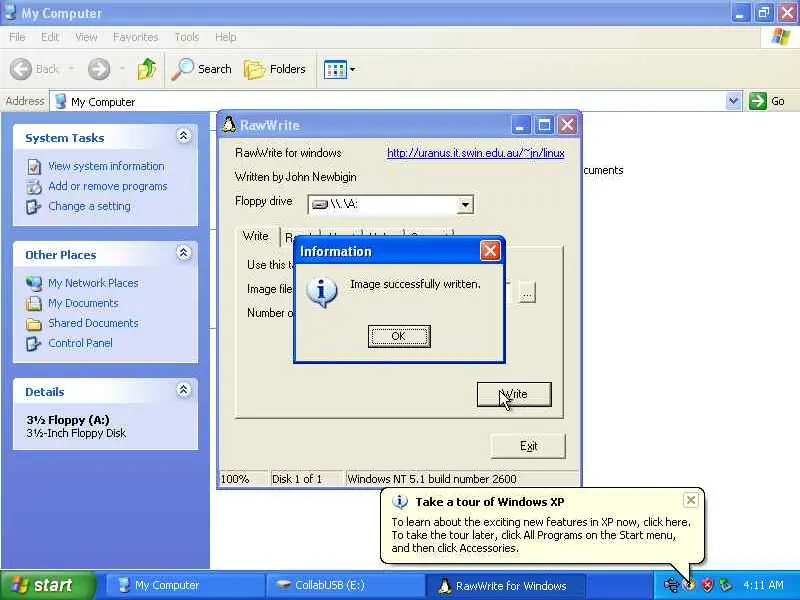The height and width of the screenshot is (600, 800).
Task: Open the Start menu
Action: [48, 585]
